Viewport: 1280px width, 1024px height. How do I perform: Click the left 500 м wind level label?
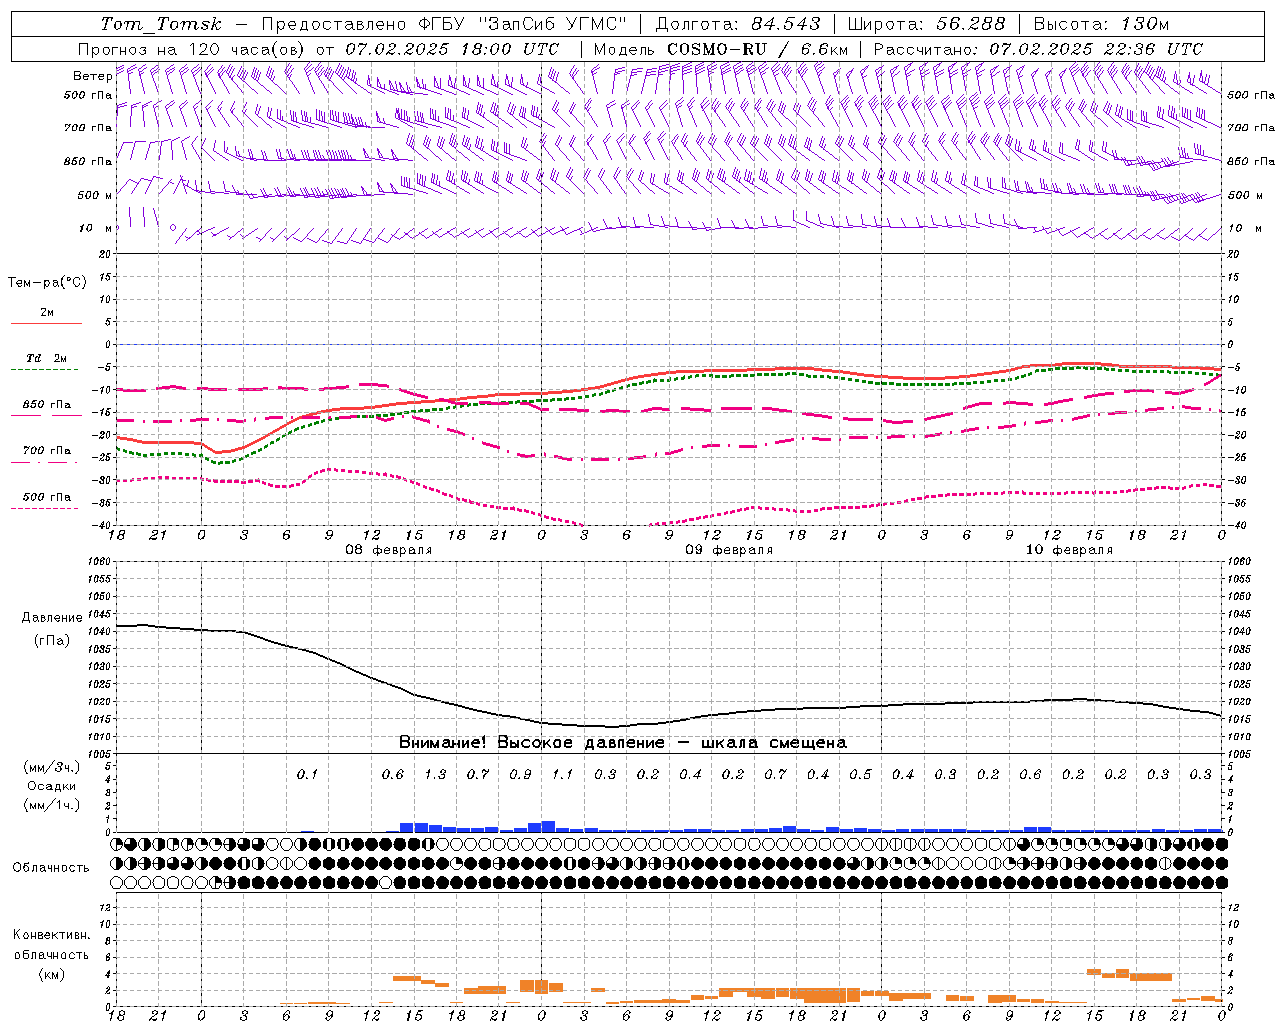point(95,195)
